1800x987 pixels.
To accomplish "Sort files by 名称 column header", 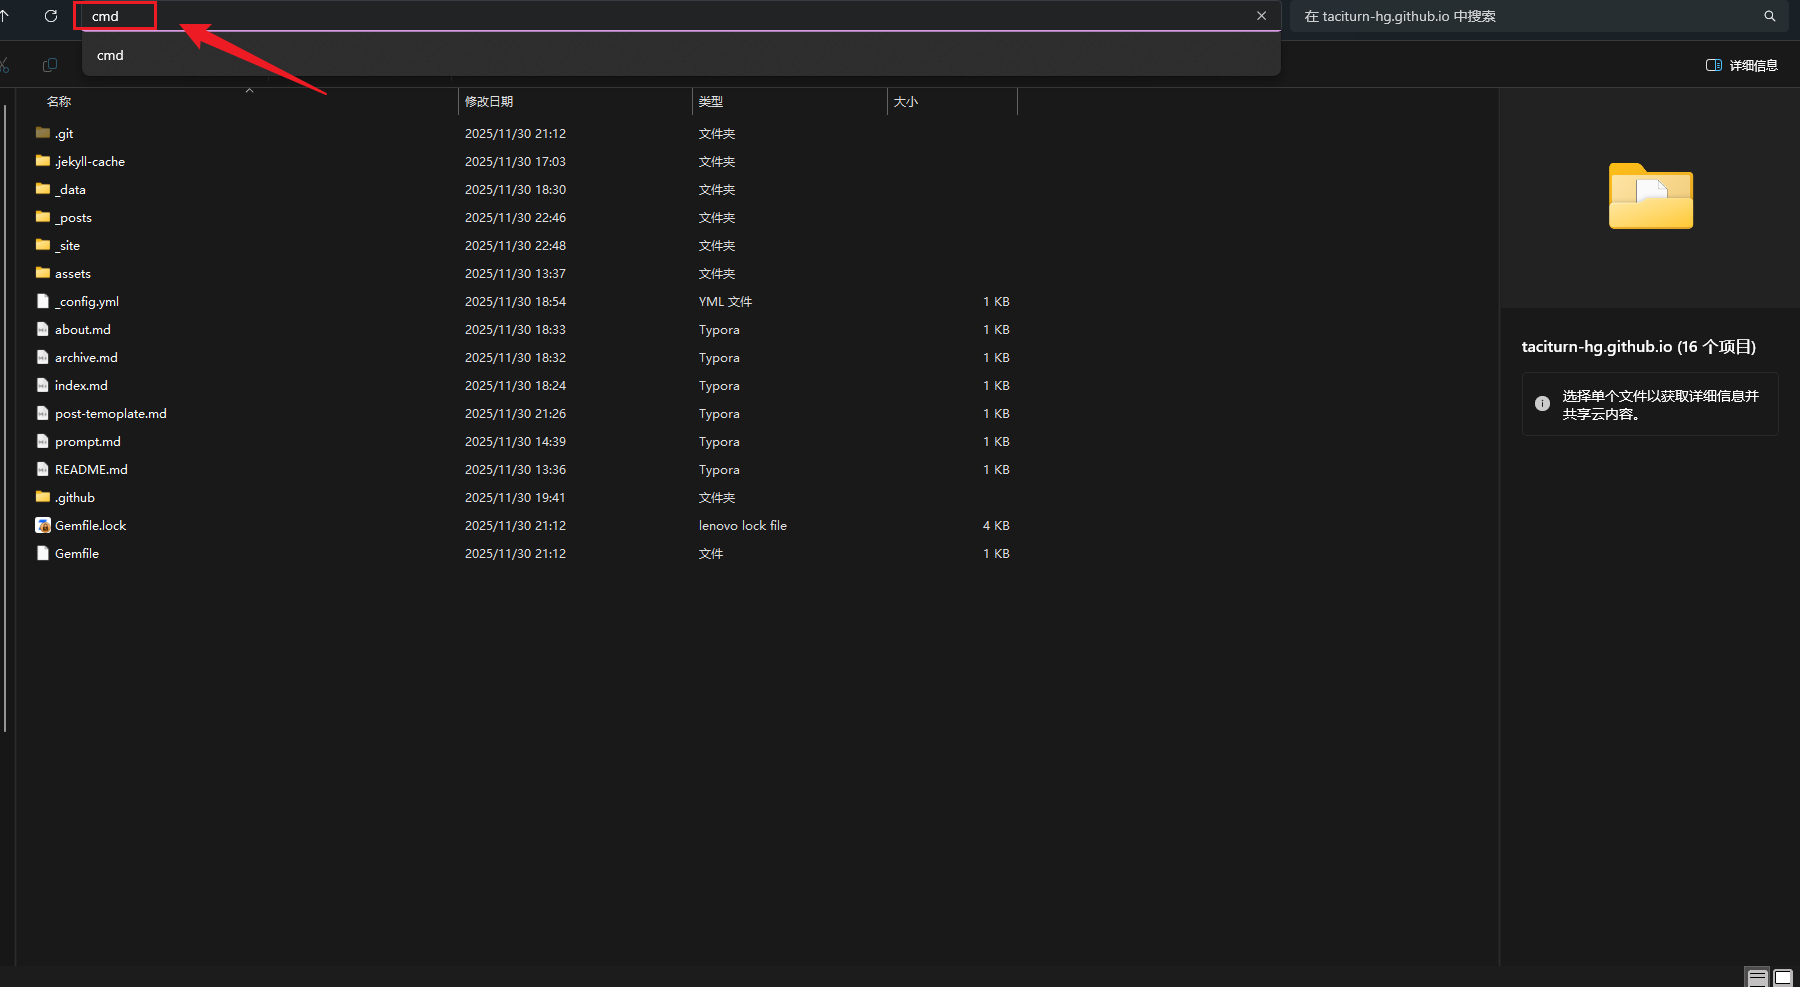I will click(59, 102).
